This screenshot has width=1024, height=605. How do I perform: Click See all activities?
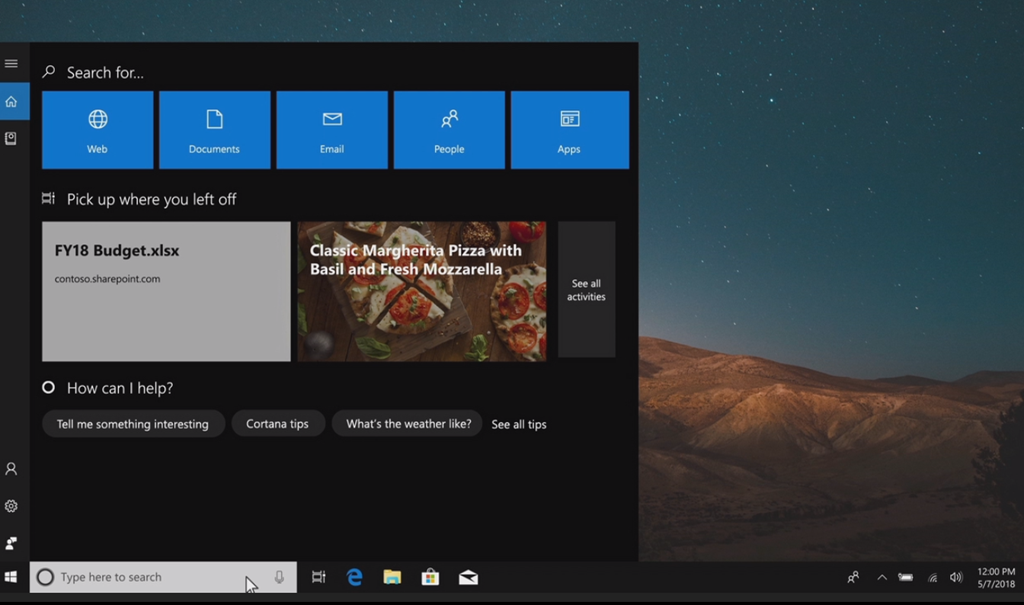click(586, 290)
